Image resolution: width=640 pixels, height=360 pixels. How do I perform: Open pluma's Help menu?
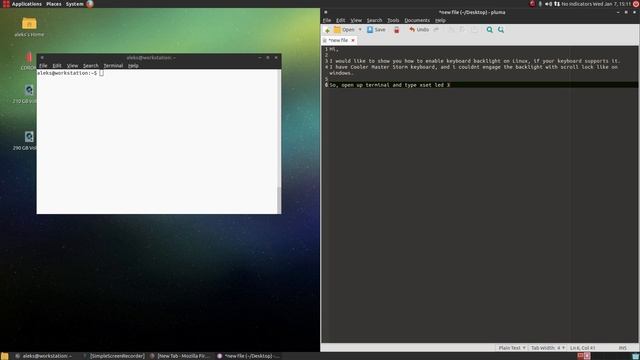click(x=440, y=20)
